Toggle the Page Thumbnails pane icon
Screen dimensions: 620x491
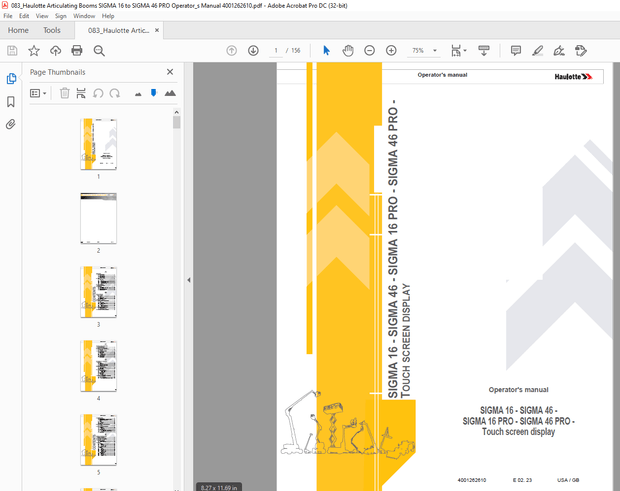11,78
